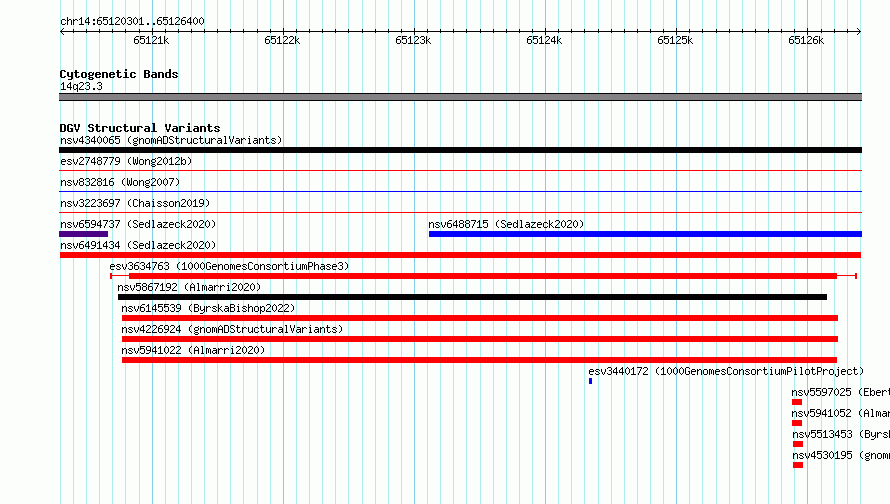This screenshot has width=890, height=504.
Task: Open the nsv4226924 (gnomADStructuralVariants) label
Action: (232, 329)
